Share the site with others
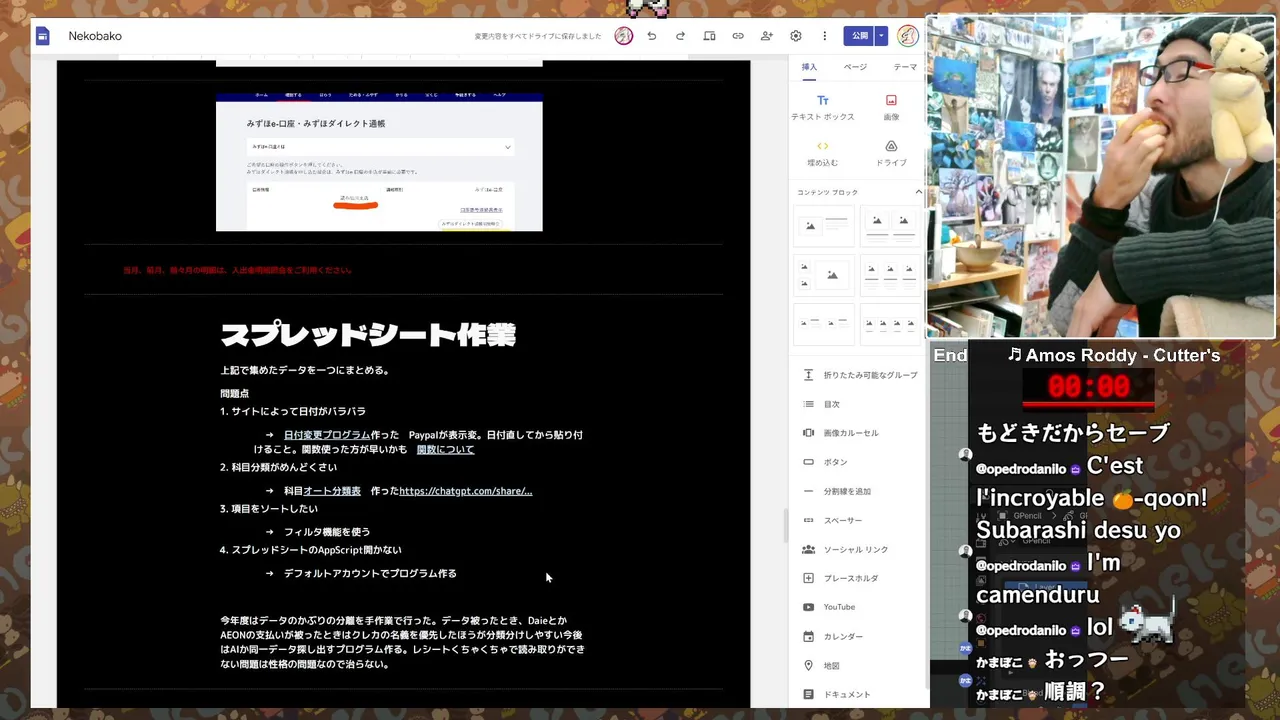Viewport: 1280px width, 720px height. click(x=767, y=36)
